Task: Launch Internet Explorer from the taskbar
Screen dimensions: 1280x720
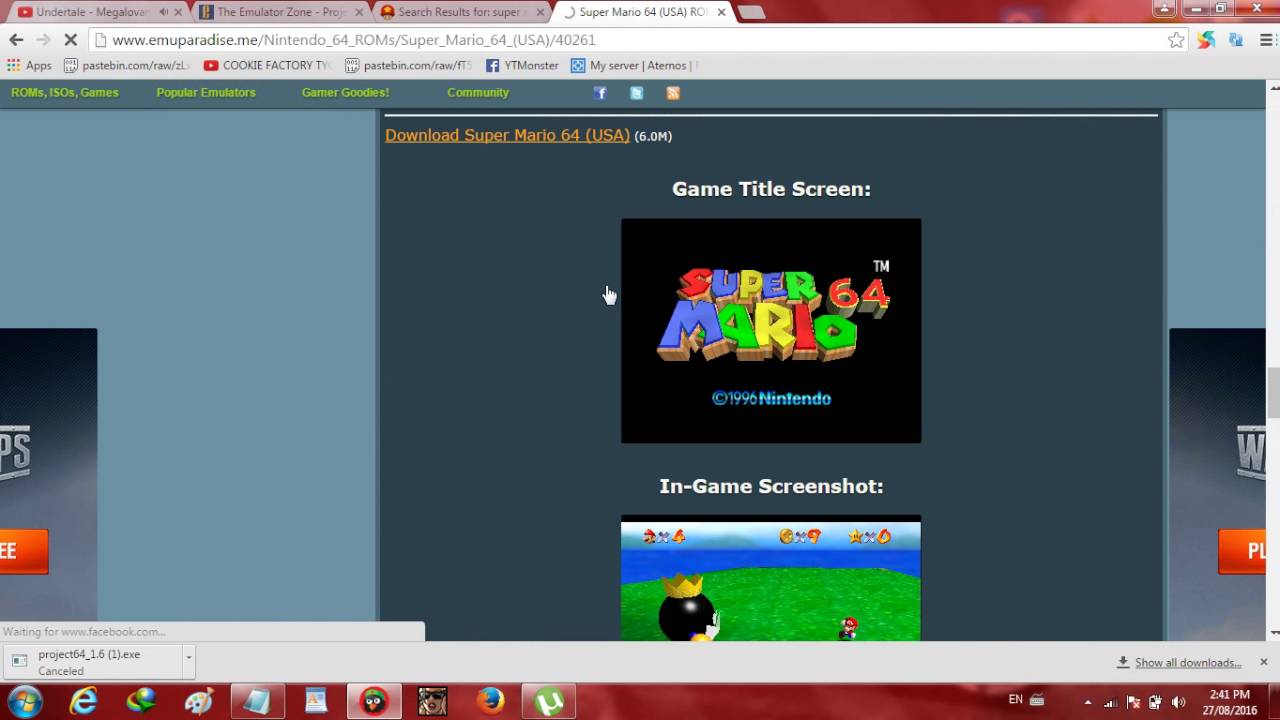Action: 83,701
